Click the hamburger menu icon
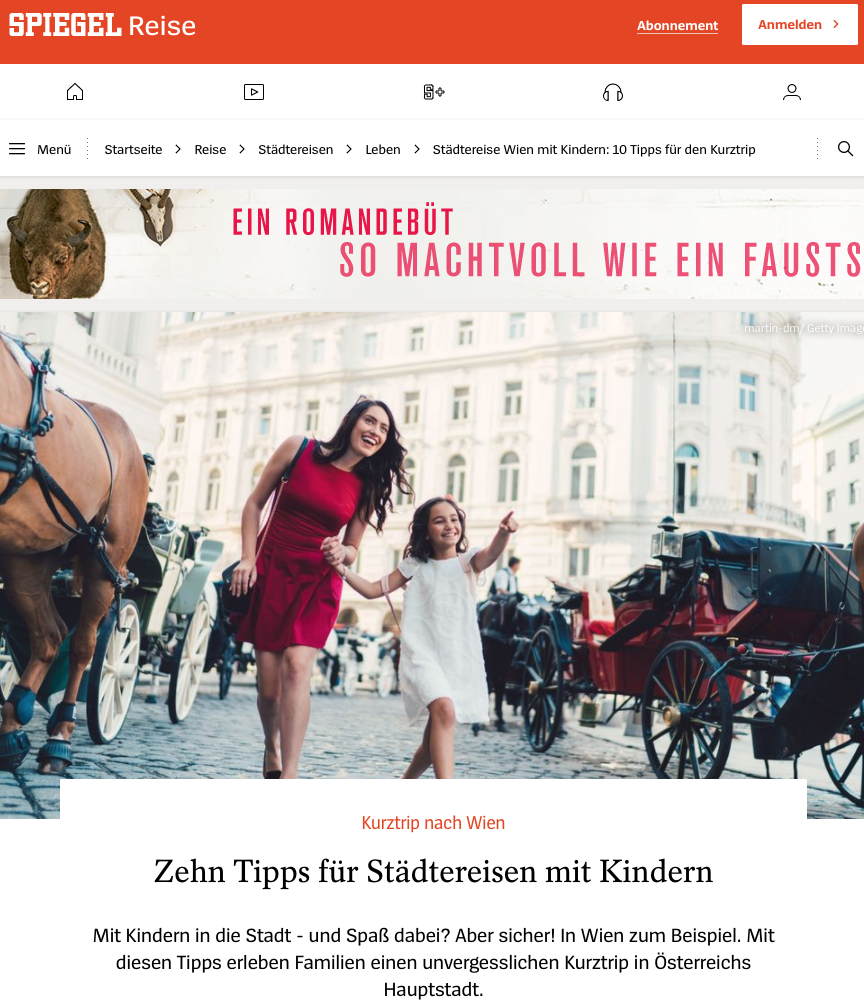The image size is (864, 1008). pos(17,149)
